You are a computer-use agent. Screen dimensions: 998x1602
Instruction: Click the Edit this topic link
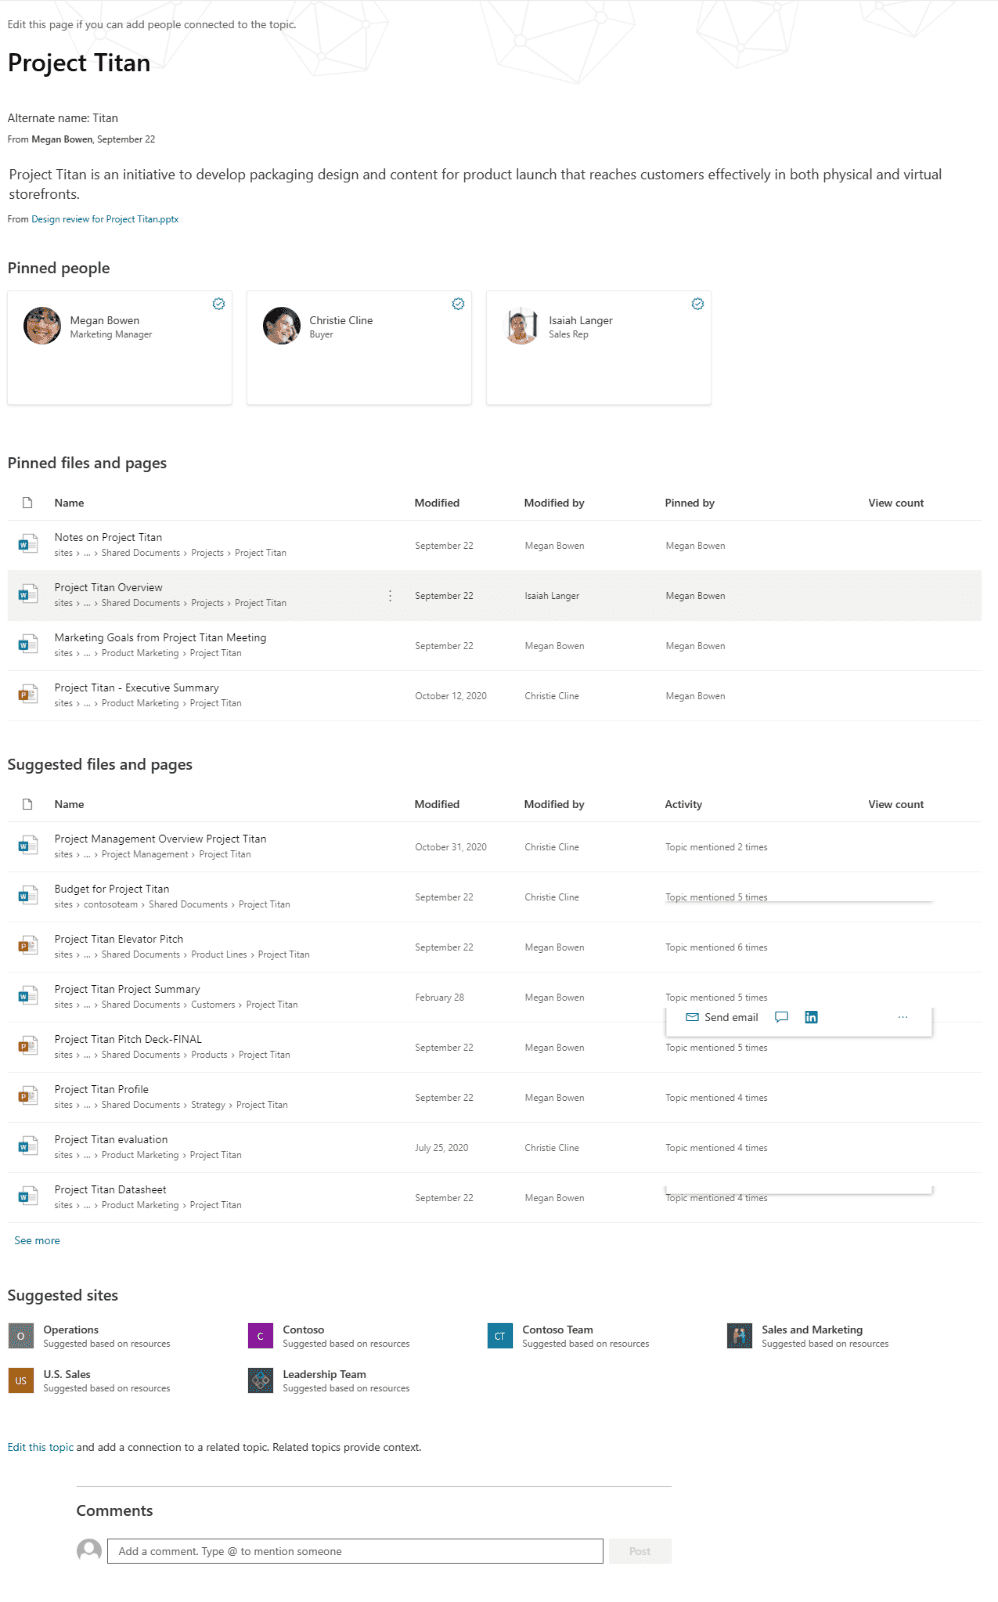(41, 1447)
